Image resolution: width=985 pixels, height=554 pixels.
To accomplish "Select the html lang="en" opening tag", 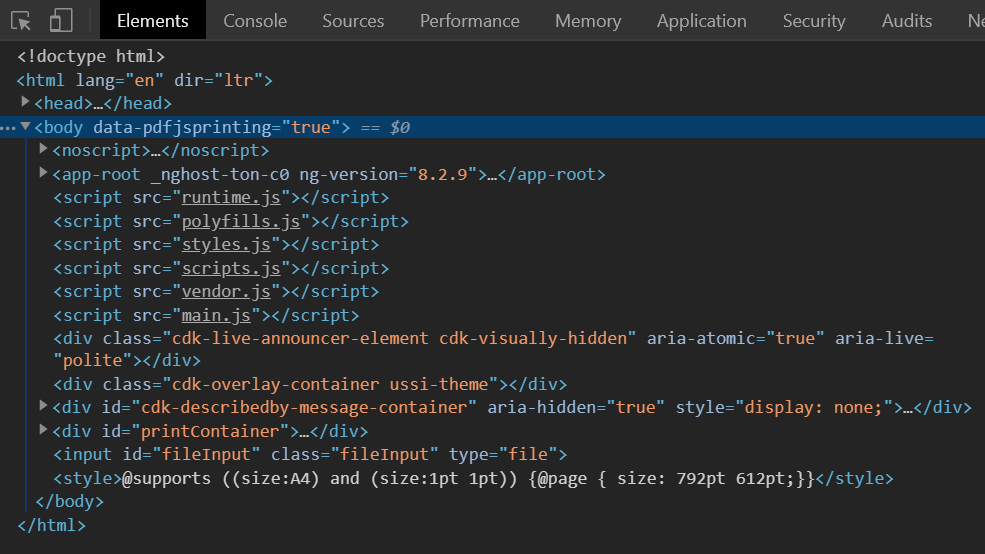I will coord(144,80).
